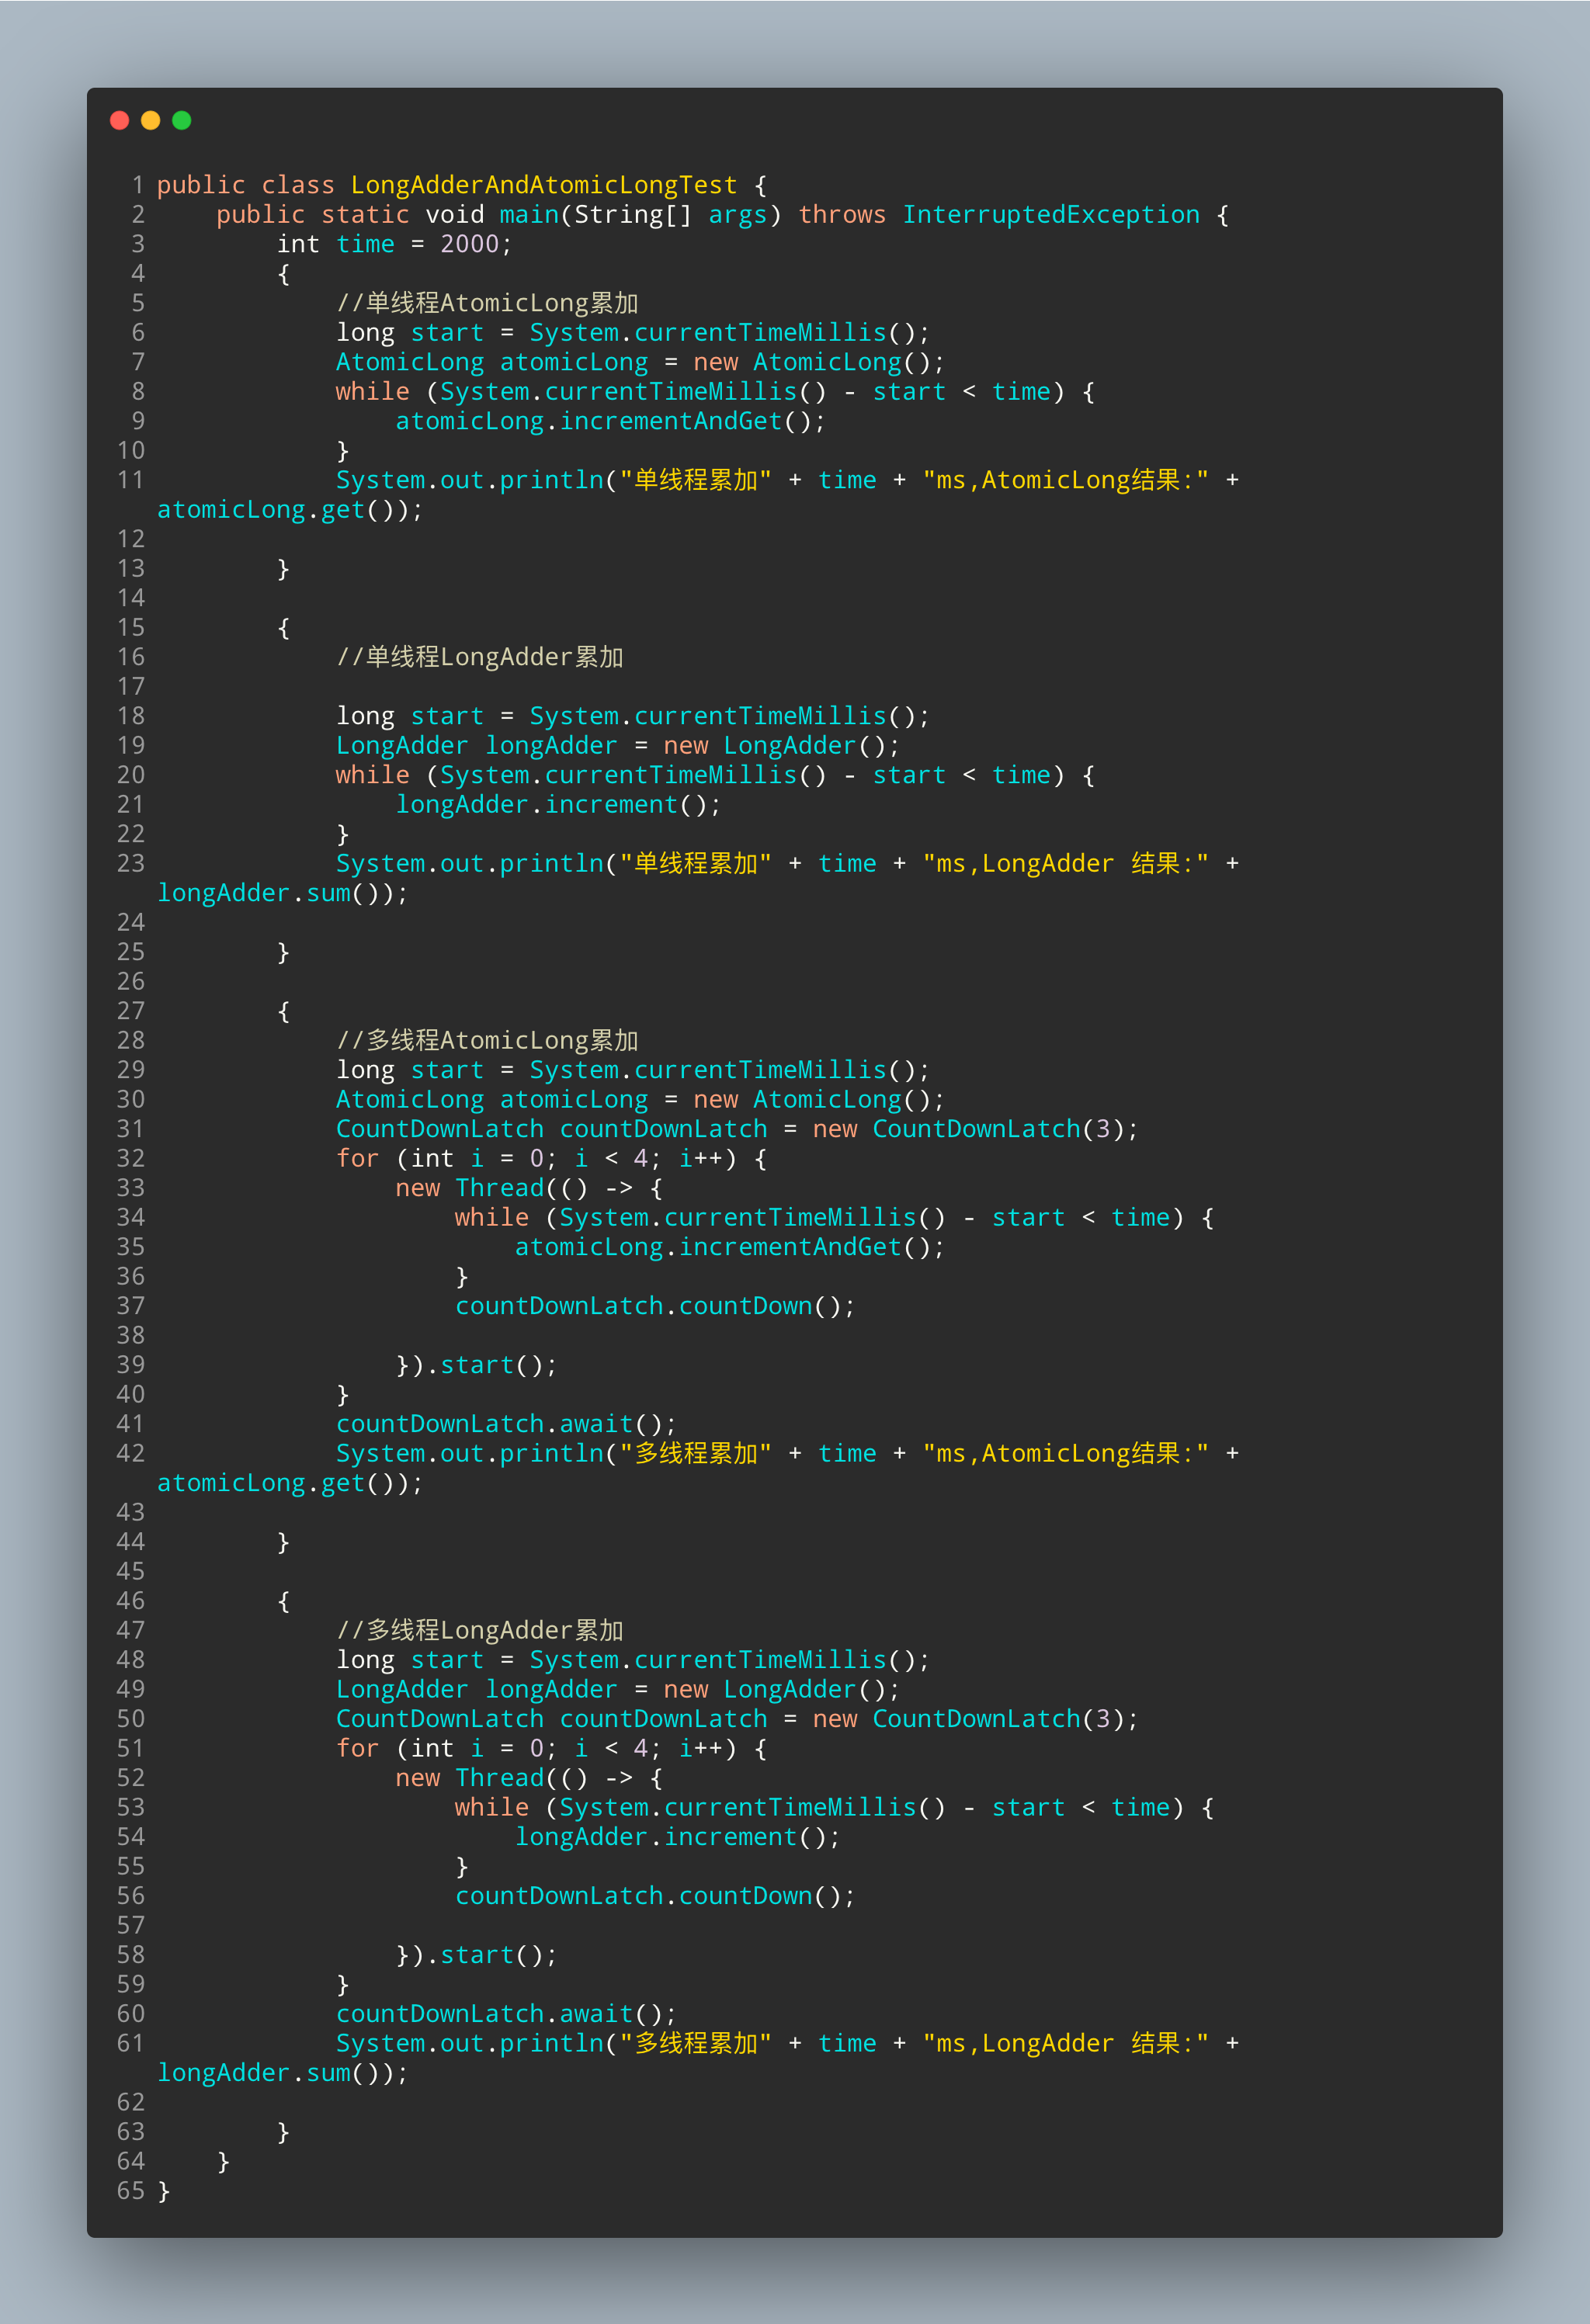
Task: Click atomicLong.incrementAndGet on line 9
Action: 588,421
